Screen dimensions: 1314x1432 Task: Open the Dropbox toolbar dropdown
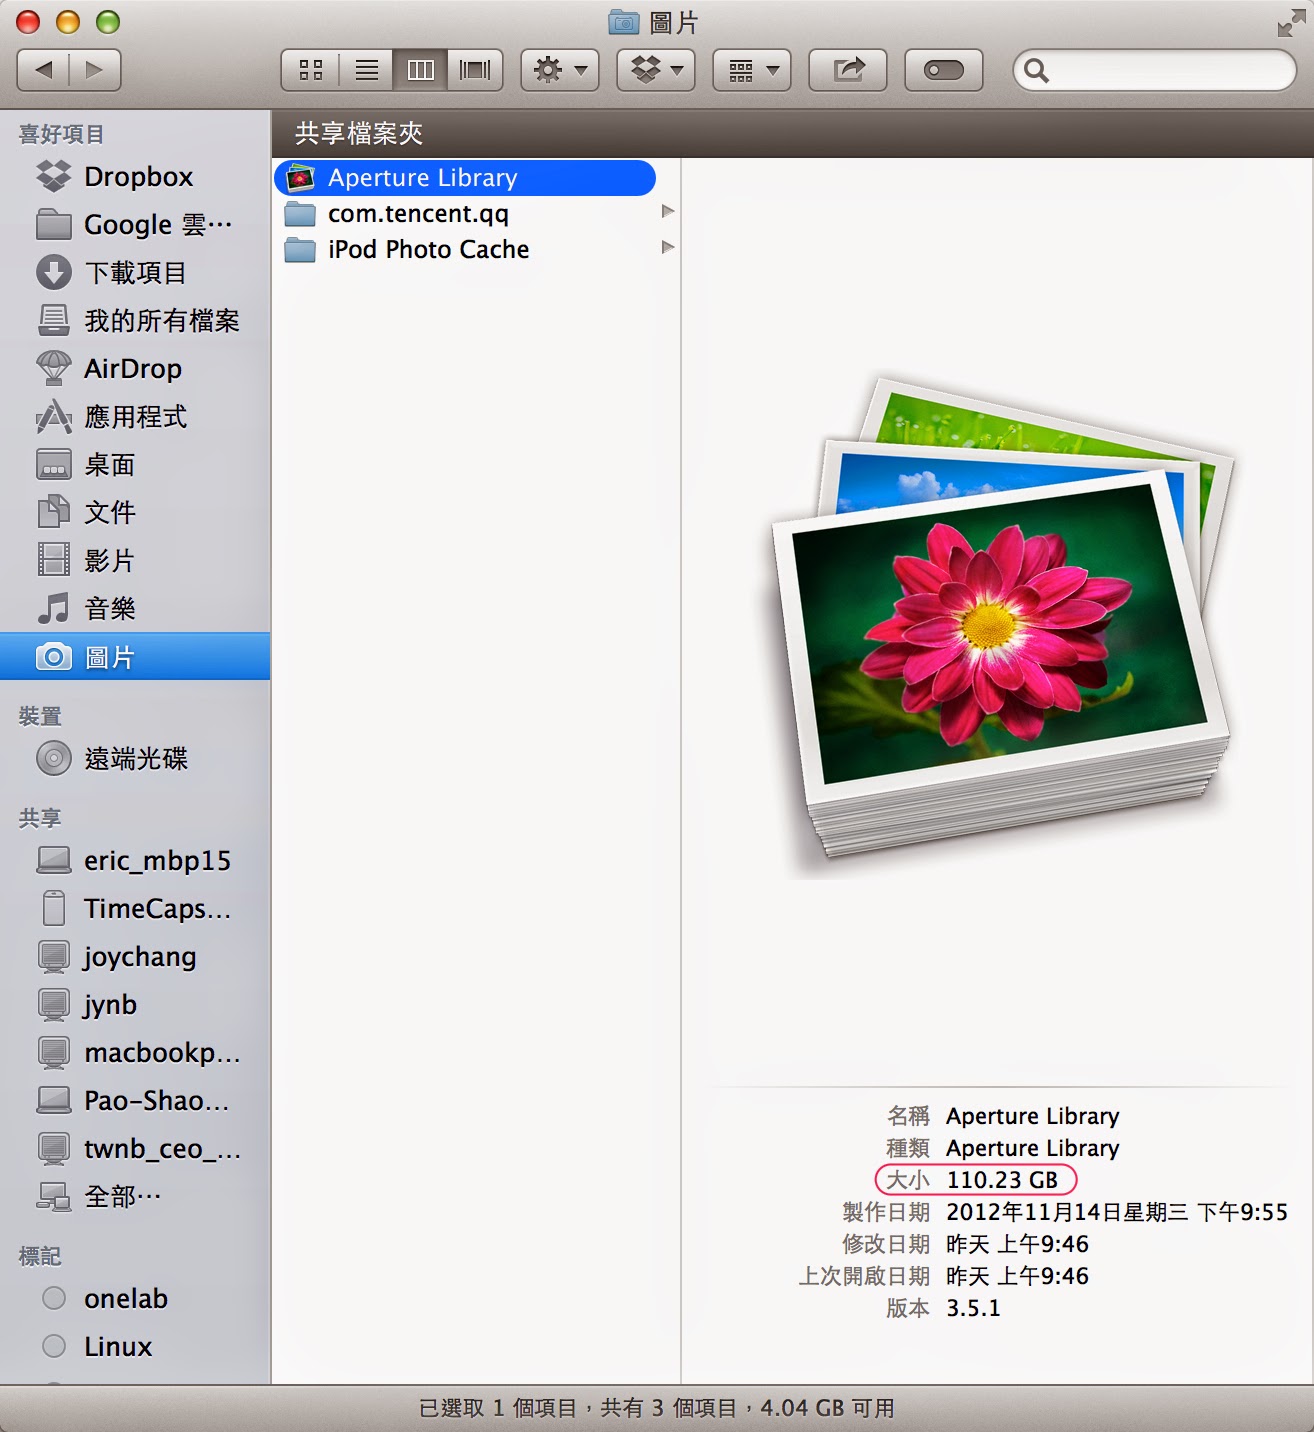click(x=656, y=70)
